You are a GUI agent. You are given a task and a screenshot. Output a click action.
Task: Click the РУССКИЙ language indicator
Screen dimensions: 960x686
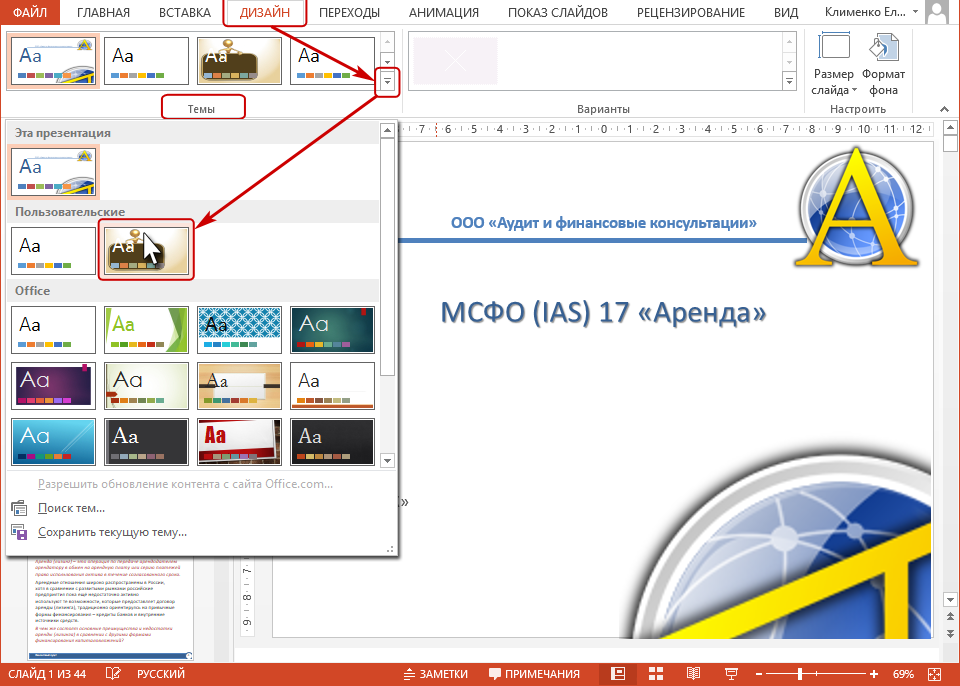coord(160,674)
